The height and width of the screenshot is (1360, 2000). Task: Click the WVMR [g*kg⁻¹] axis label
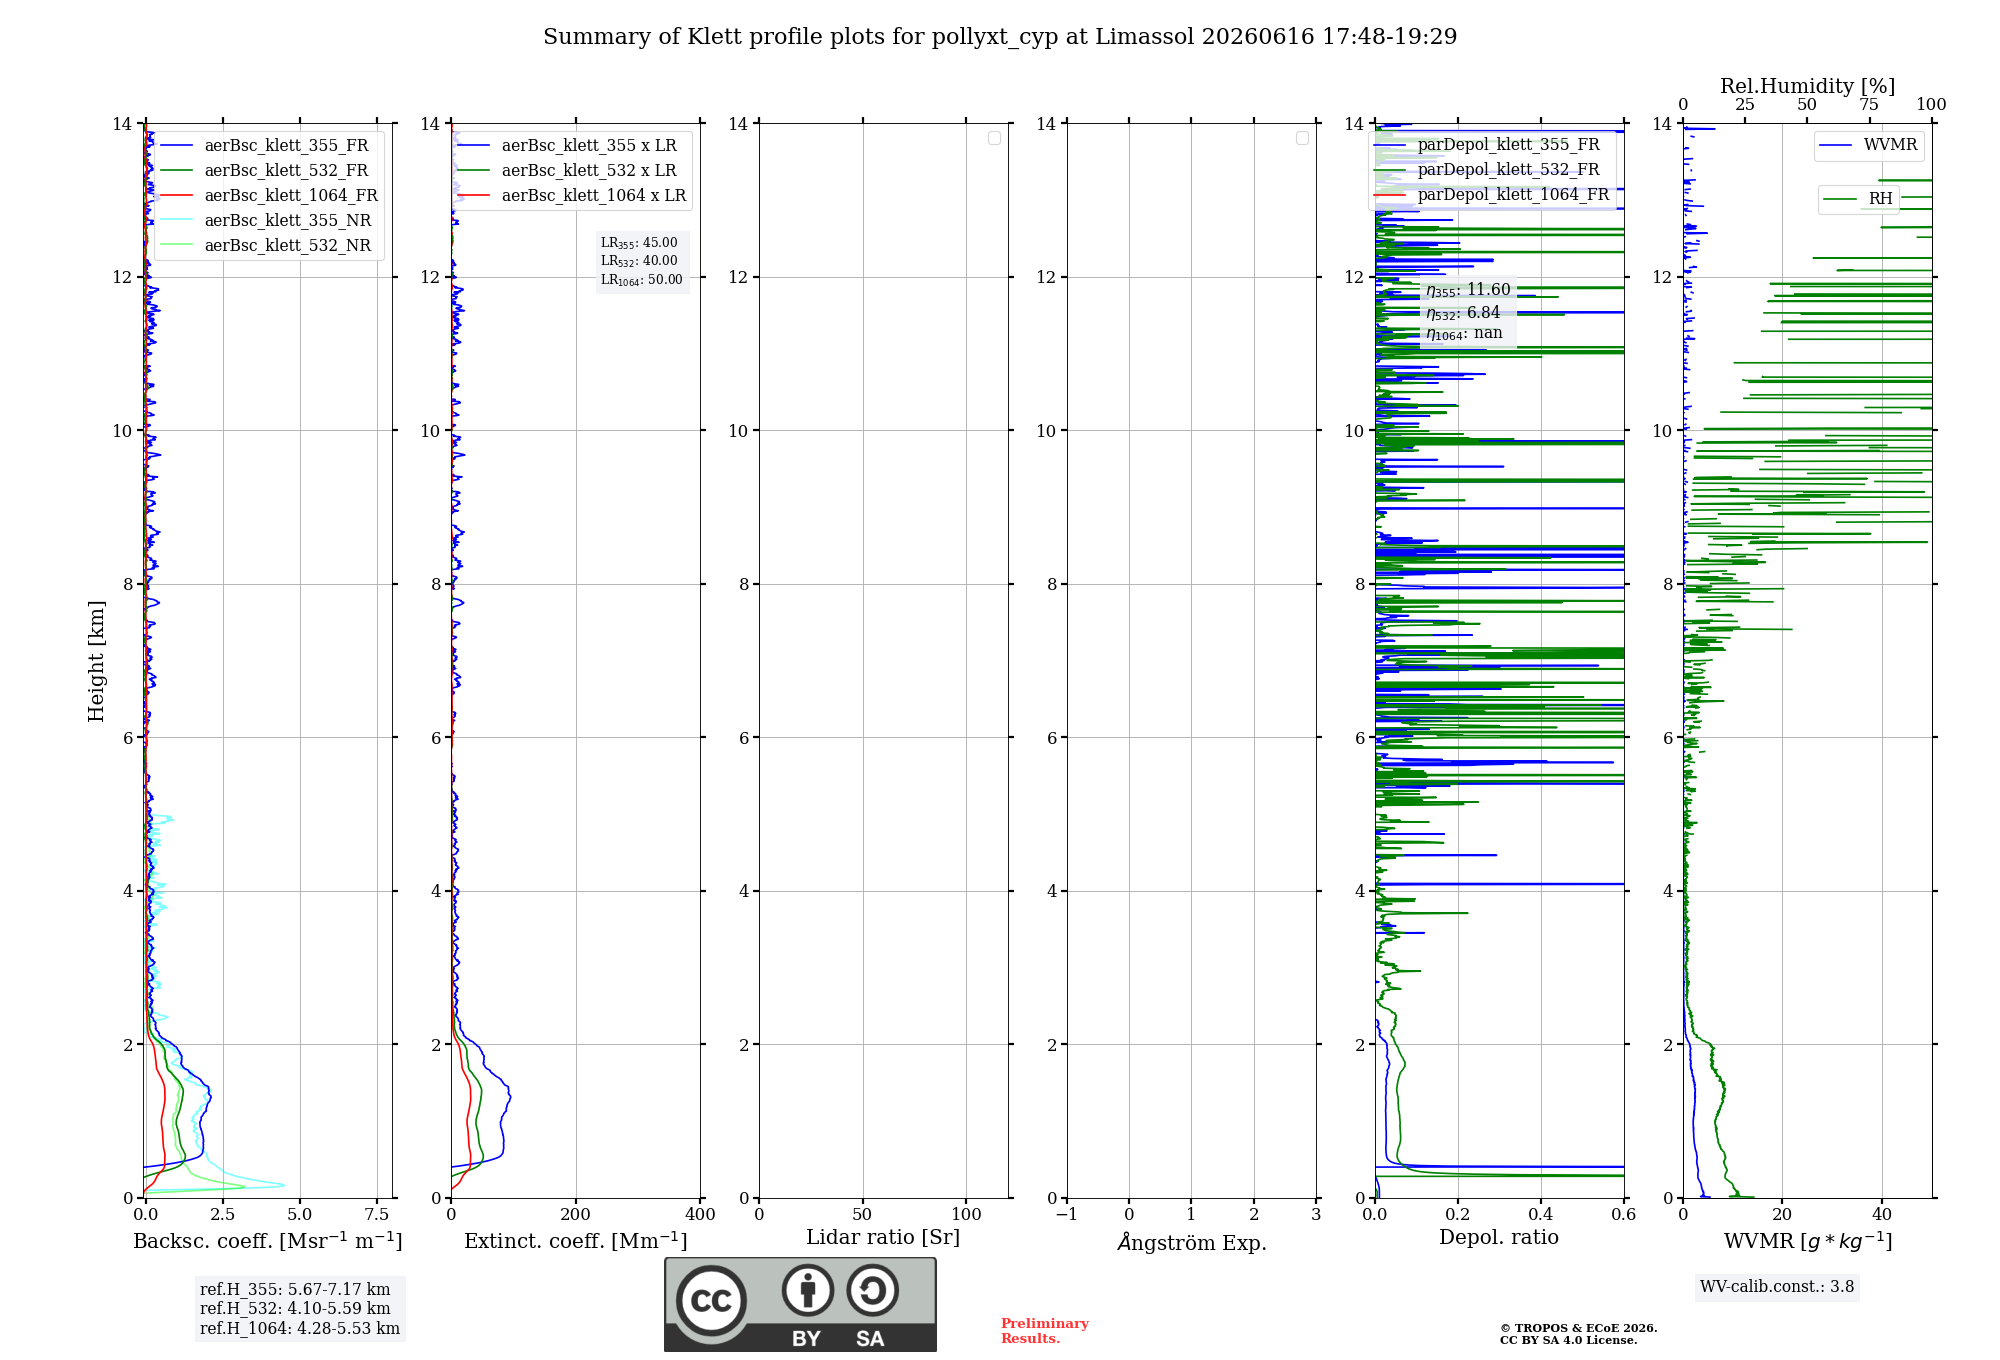1808,1241
